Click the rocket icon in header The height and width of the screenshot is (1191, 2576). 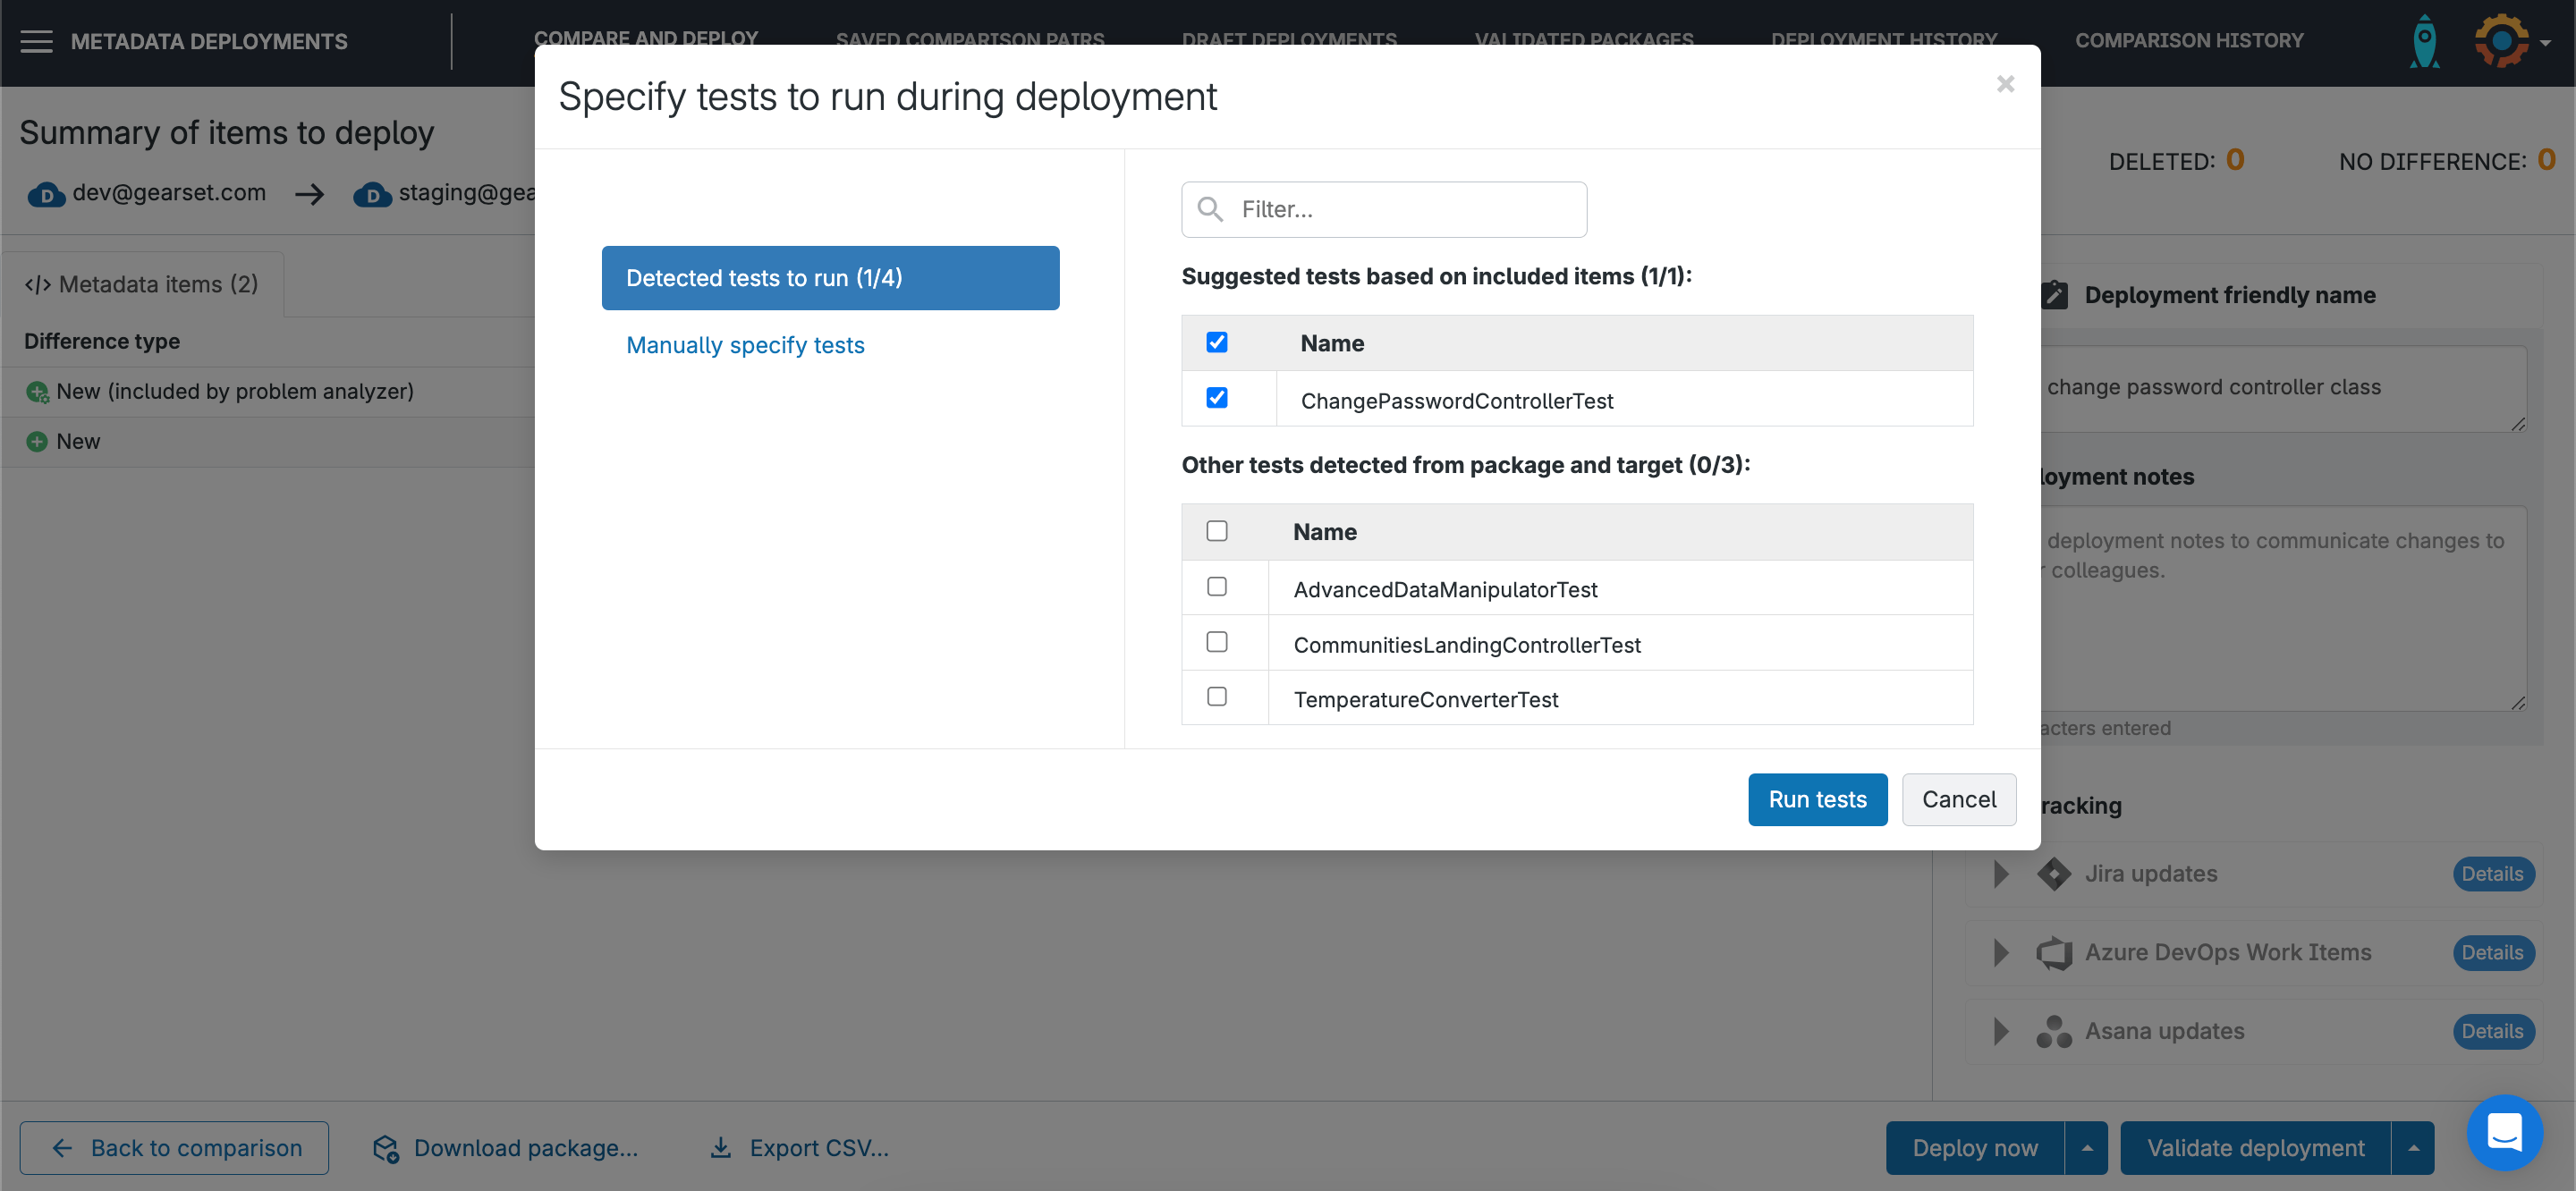pos(2424,41)
